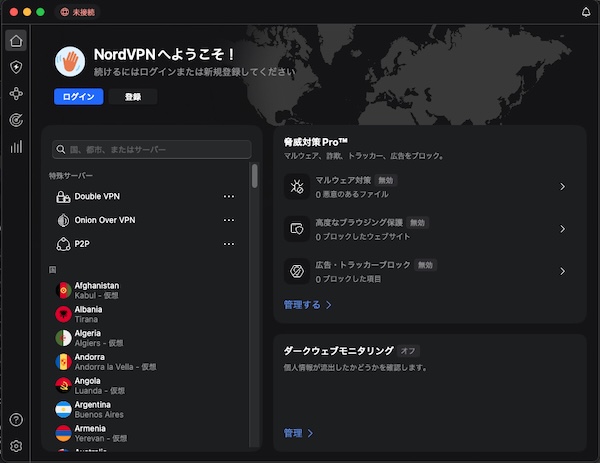Open the Home icon in sidebar
Screen dimensions: 600x463
coord(16,41)
